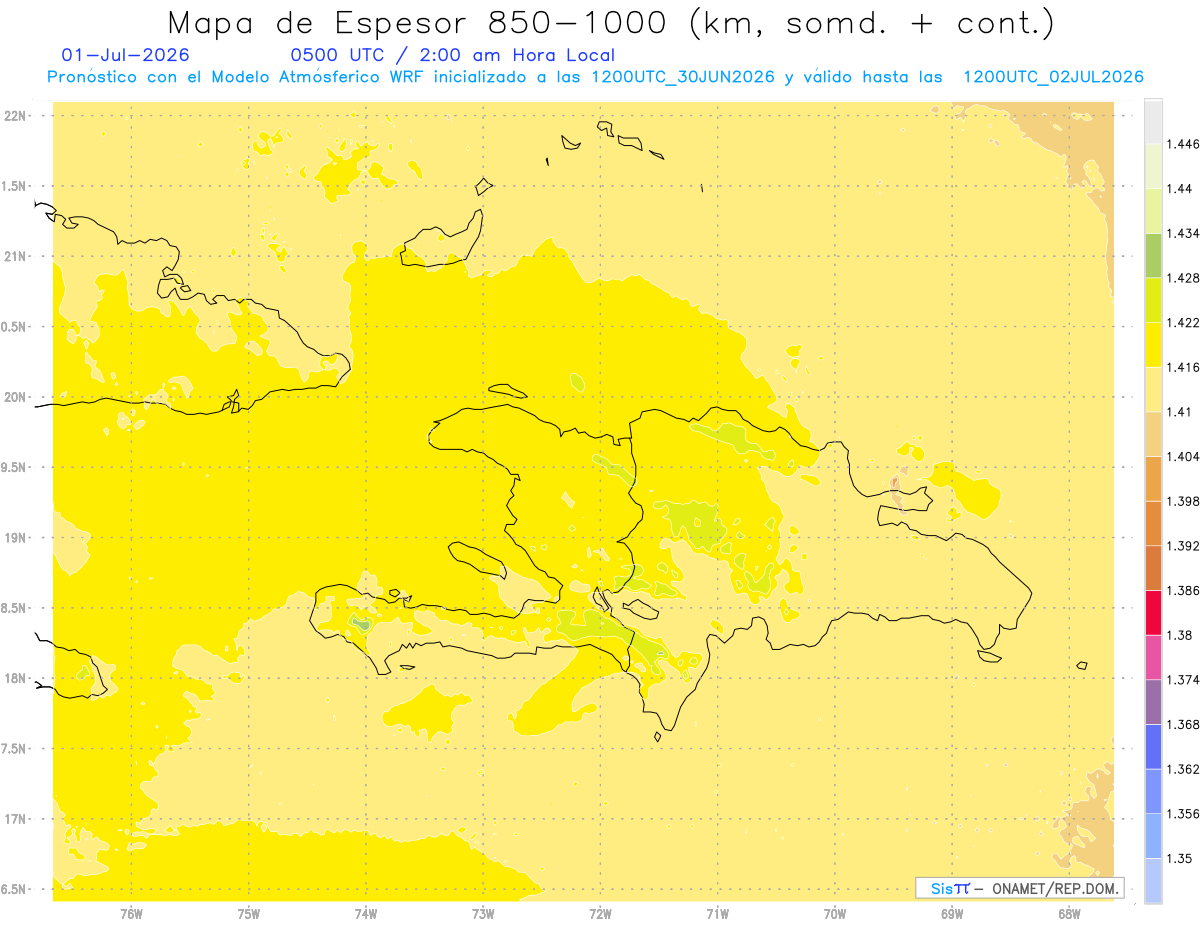This screenshot has width=1200, height=927.
Task: Click the colorbar value '1.434'
Action: click(1184, 233)
